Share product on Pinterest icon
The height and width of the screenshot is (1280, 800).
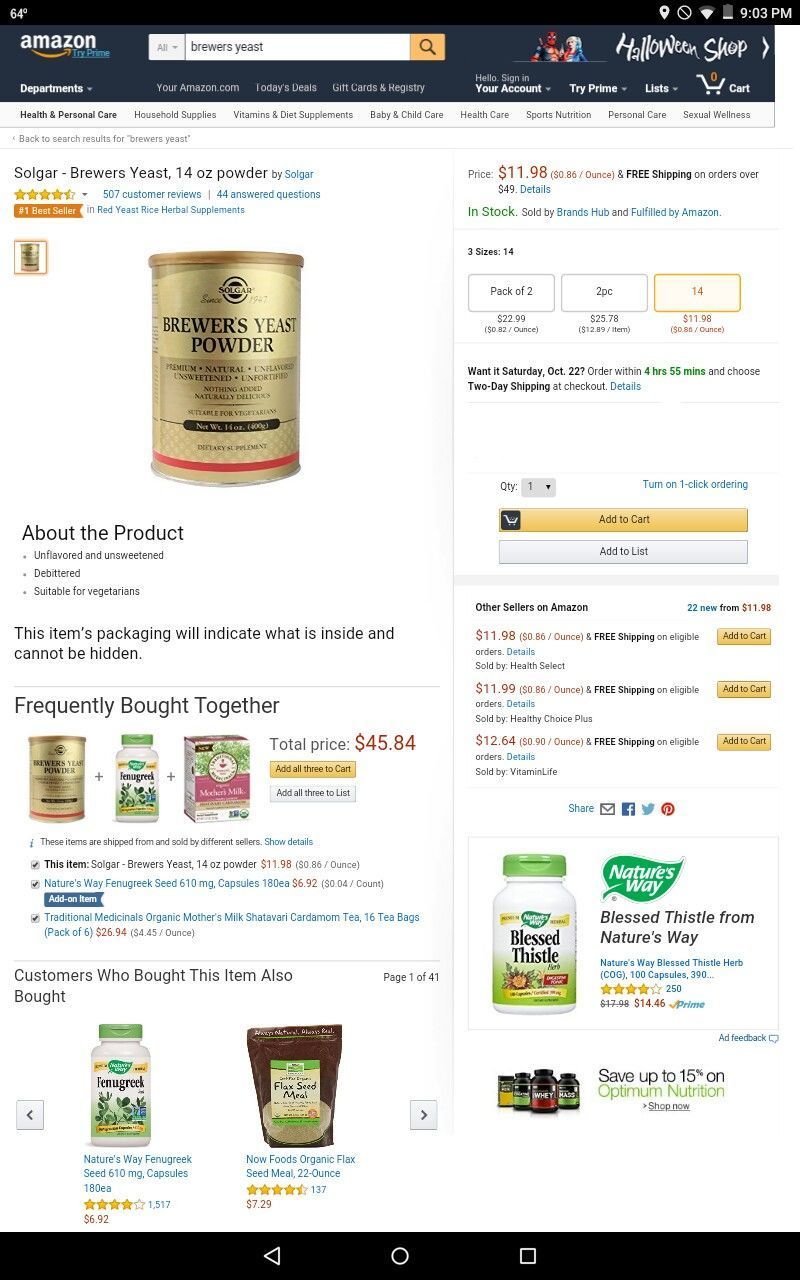pyautogui.click(x=668, y=809)
